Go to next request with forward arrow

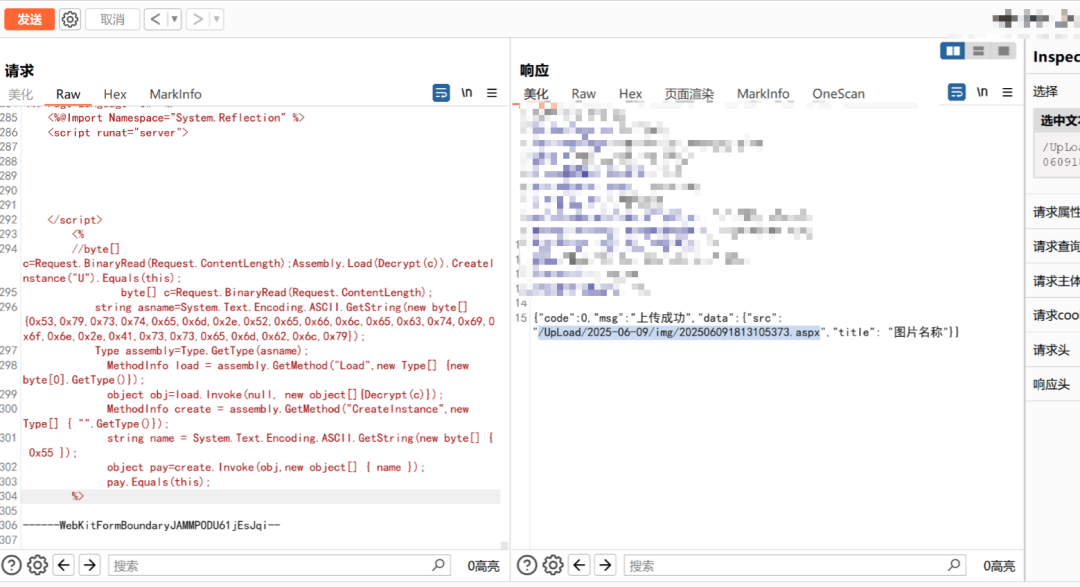click(197, 19)
